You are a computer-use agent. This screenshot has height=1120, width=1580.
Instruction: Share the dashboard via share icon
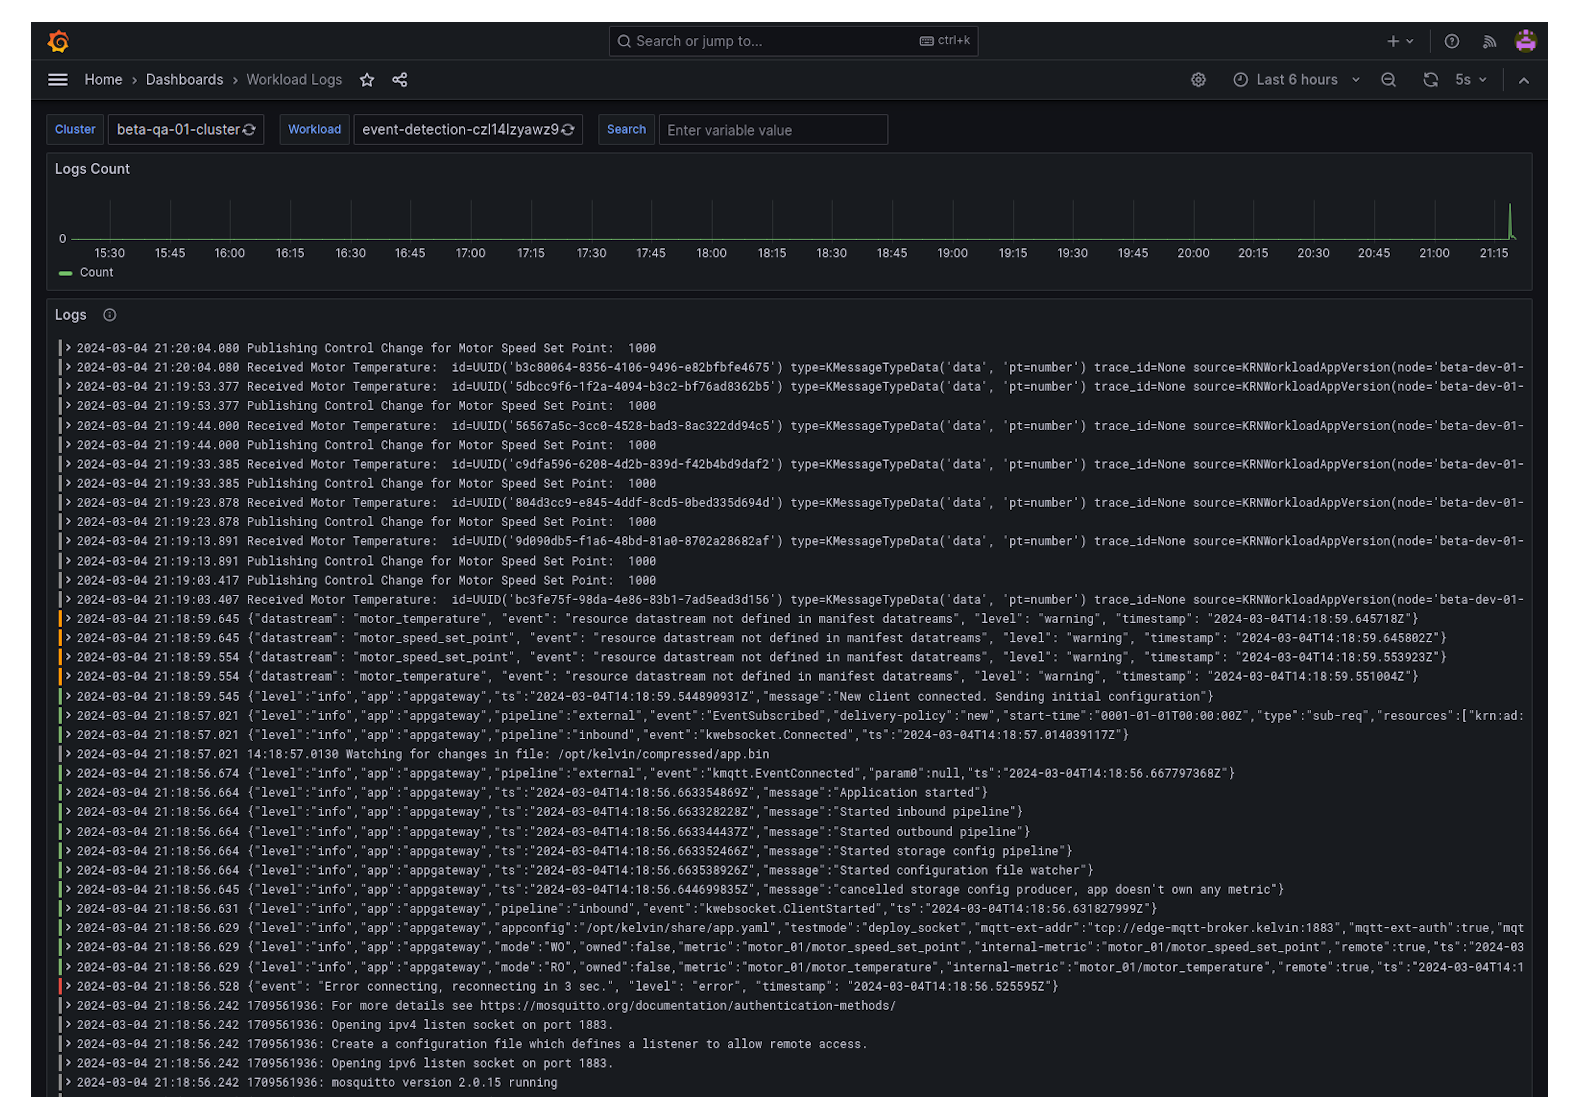pyautogui.click(x=400, y=80)
